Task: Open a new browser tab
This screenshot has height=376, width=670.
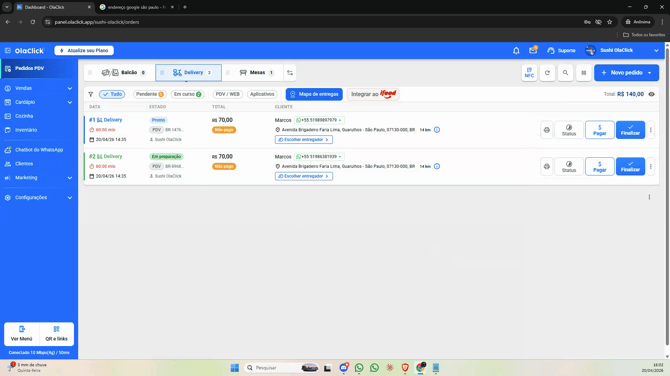Action: click(185, 7)
